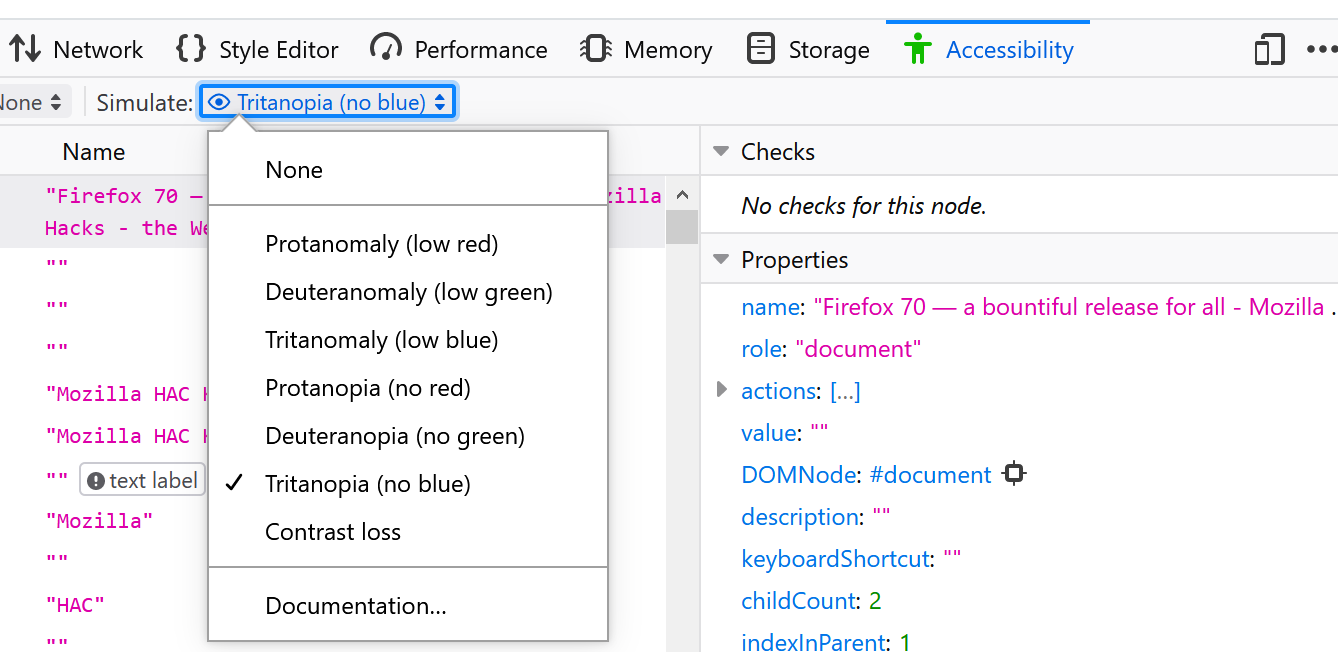Select the "Mozilla" tree row
Viewport: 1338px width, 652px height.
point(100,521)
